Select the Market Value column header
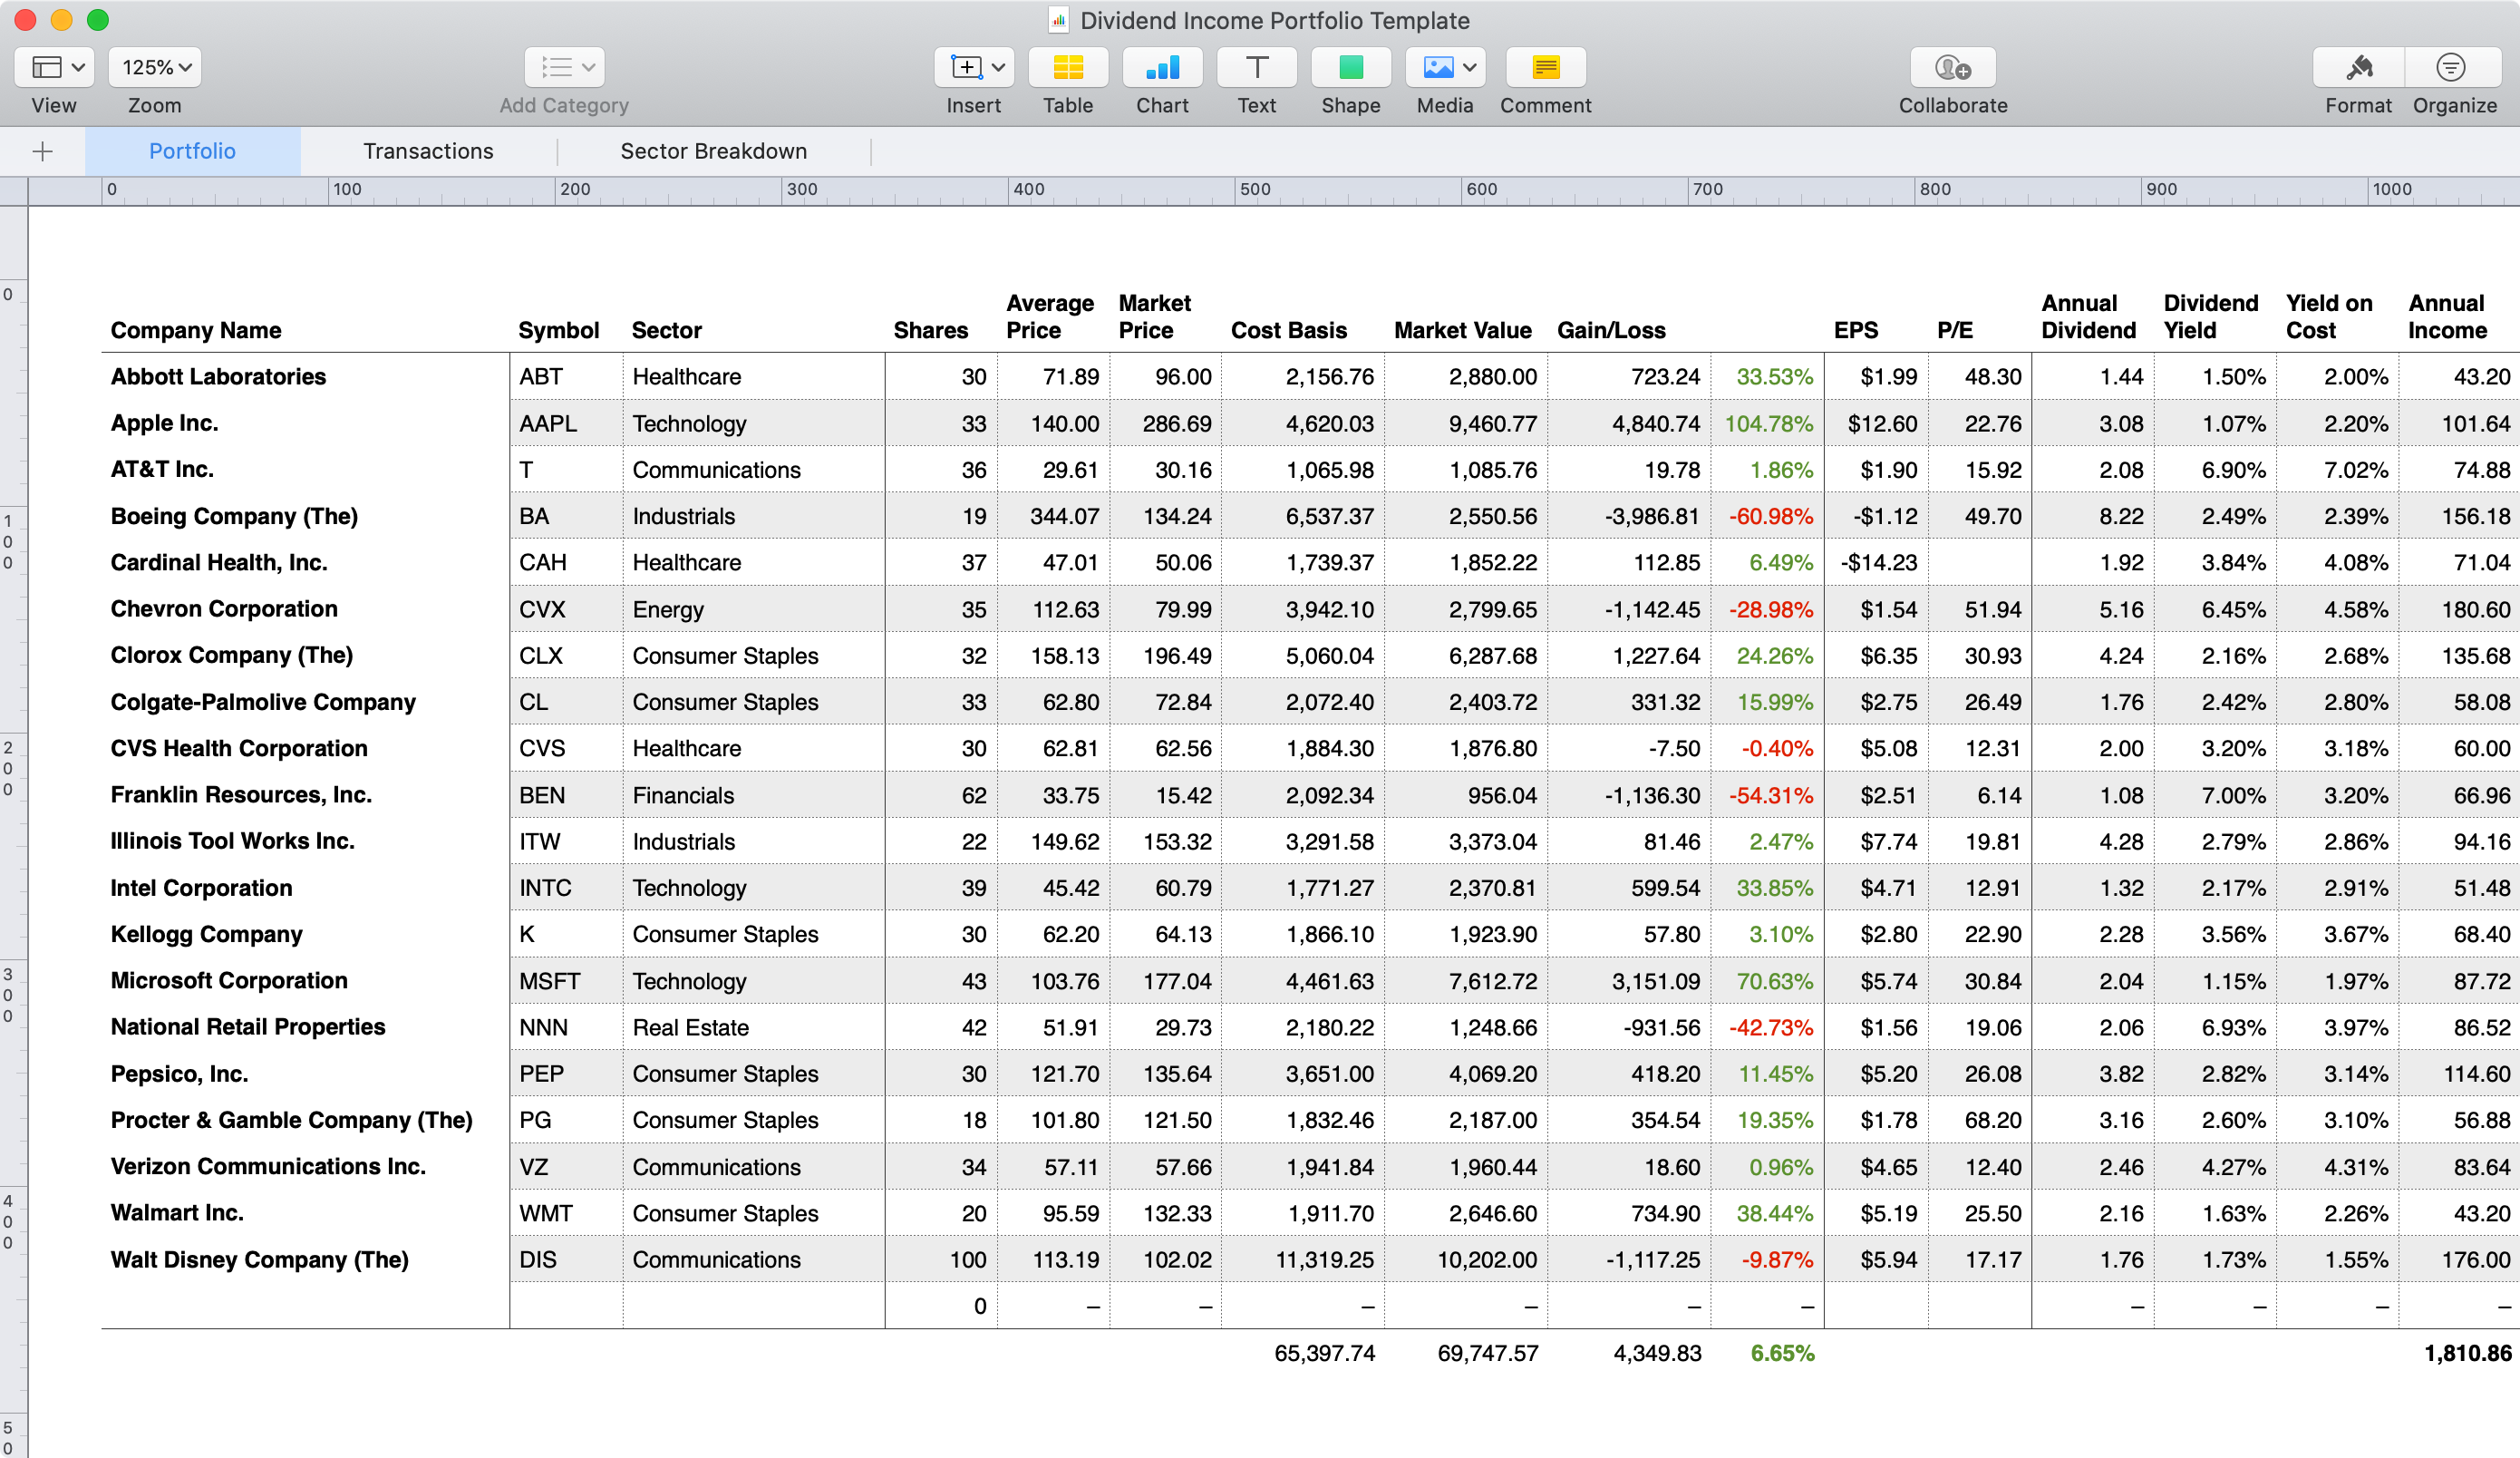 click(1463, 330)
